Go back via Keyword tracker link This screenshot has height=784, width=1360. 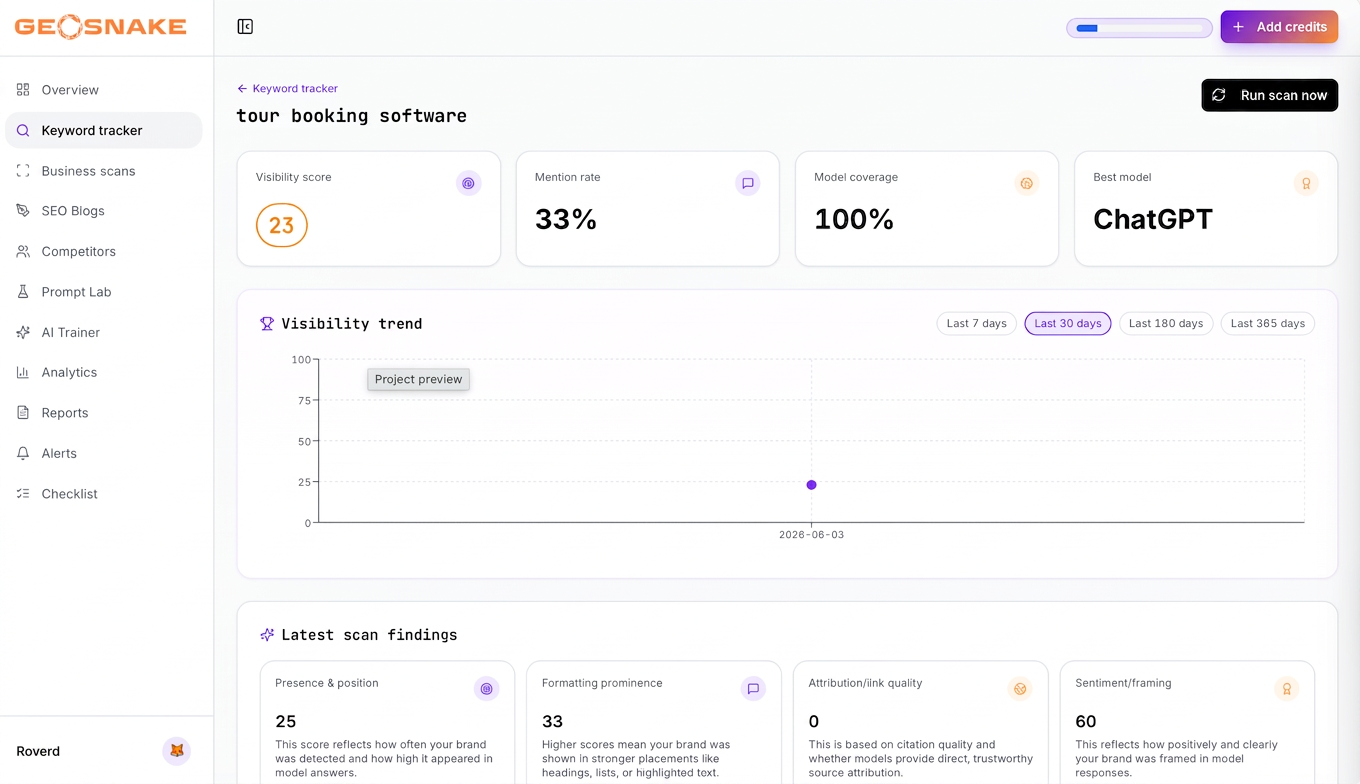(288, 88)
